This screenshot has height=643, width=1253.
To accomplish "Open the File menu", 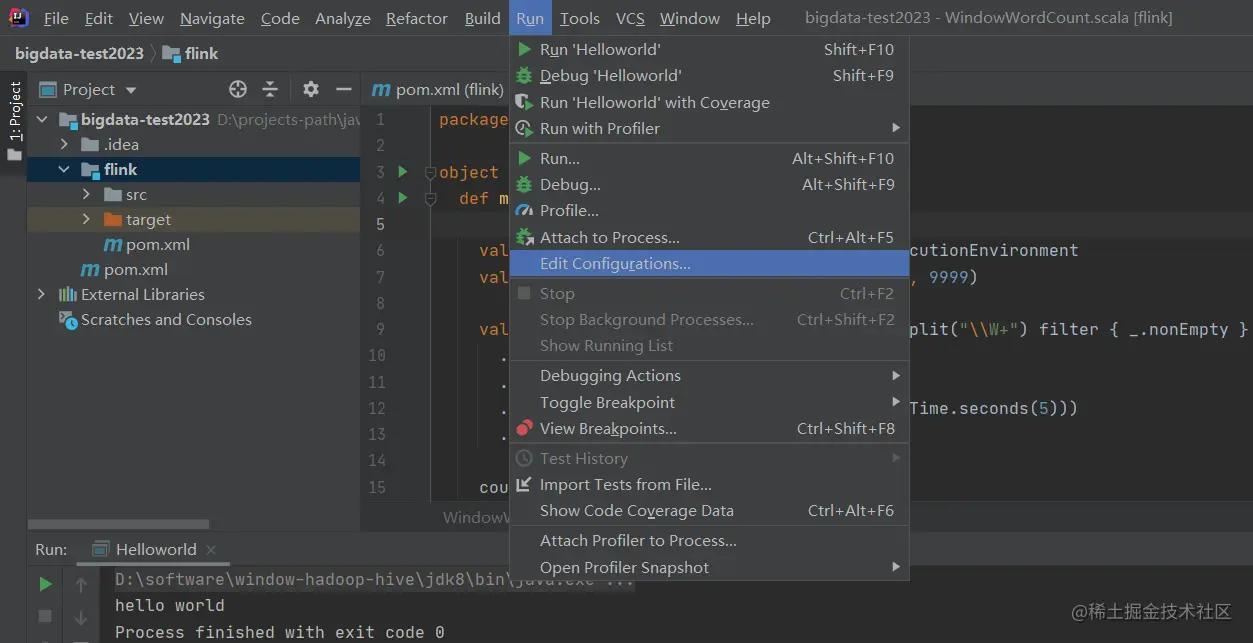I will point(56,18).
